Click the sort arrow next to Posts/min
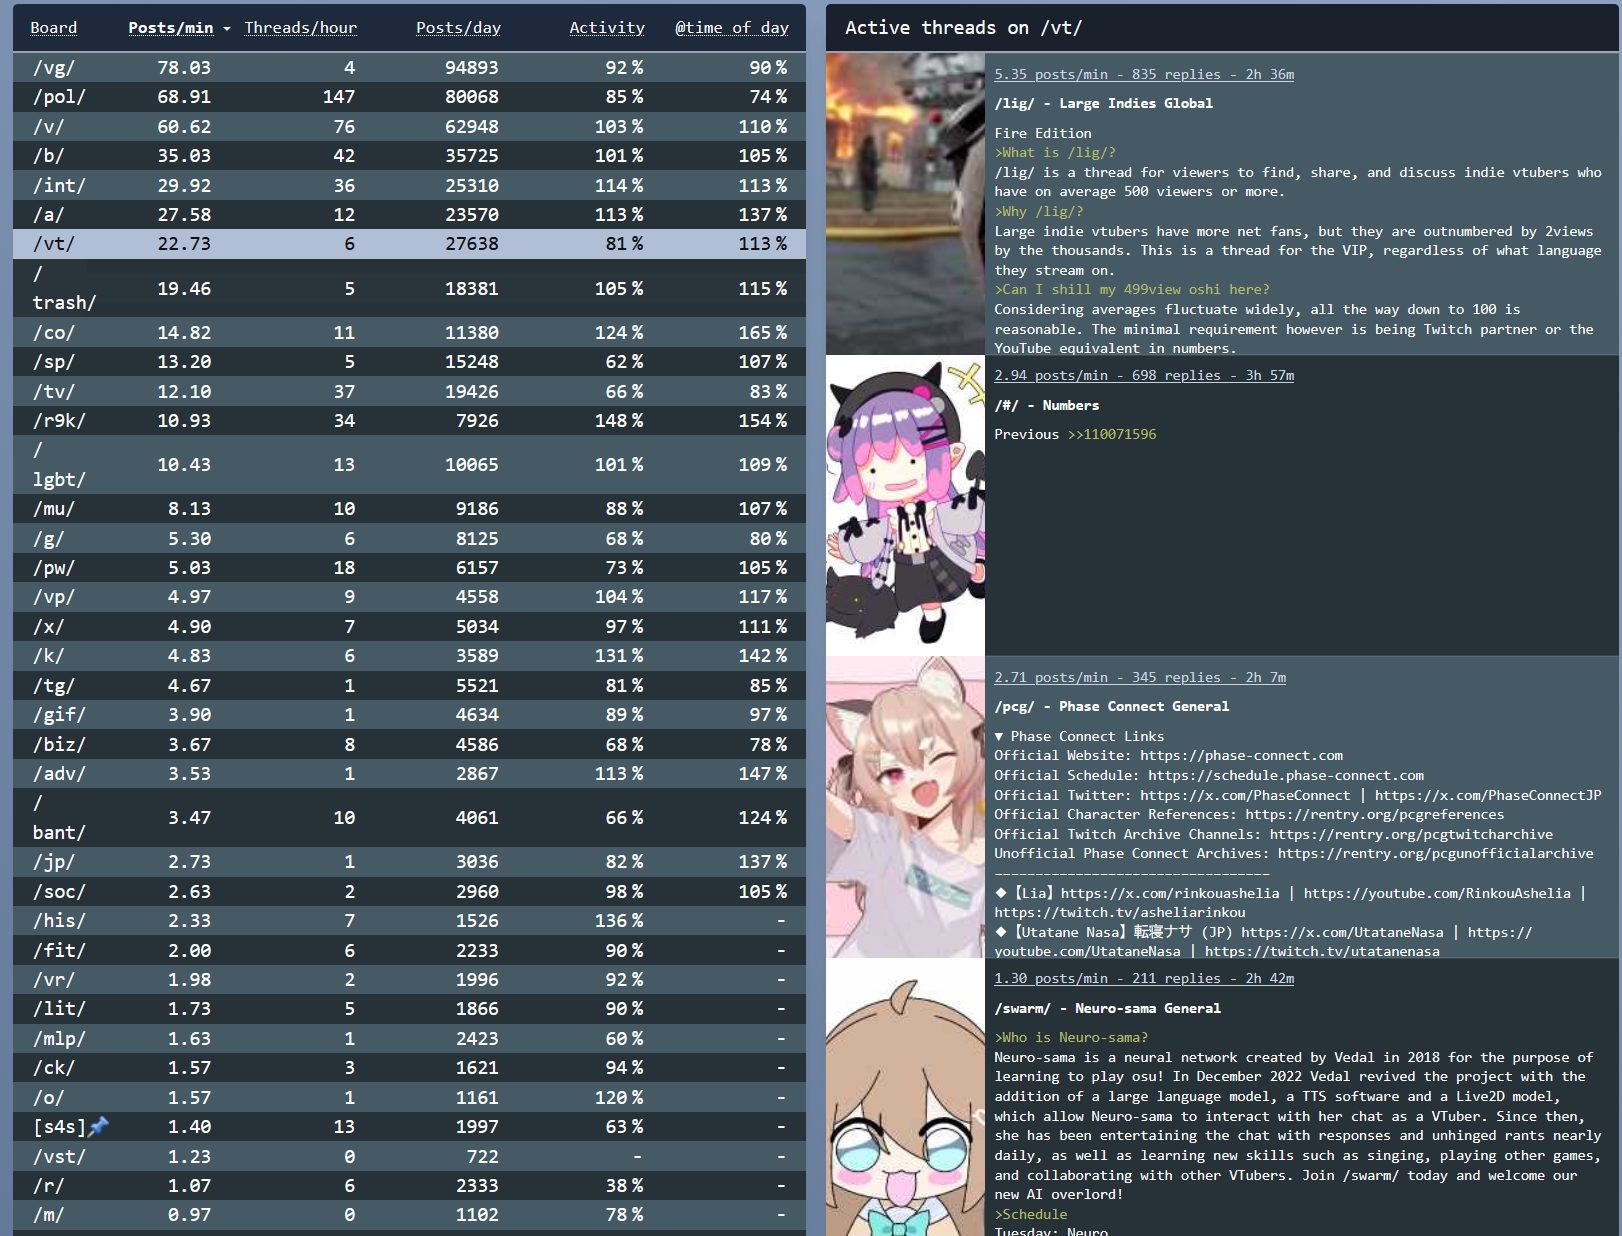This screenshot has height=1236, width=1622. pyautogui.click(x=227, y=29)
